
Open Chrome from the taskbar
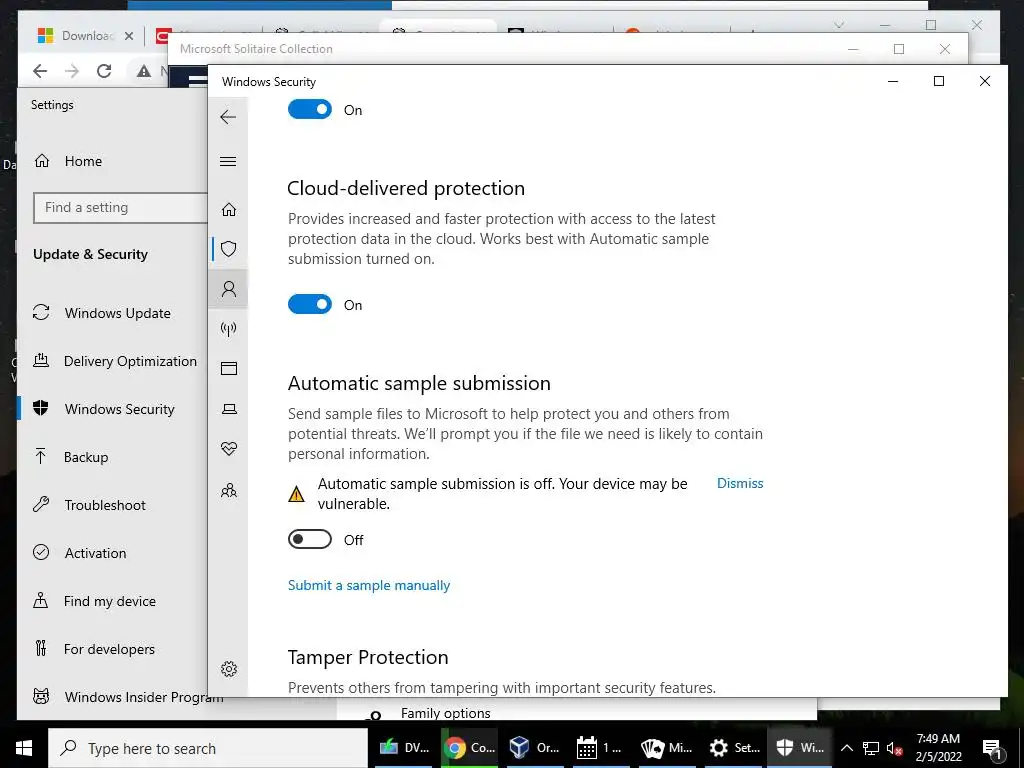[470, 748]
